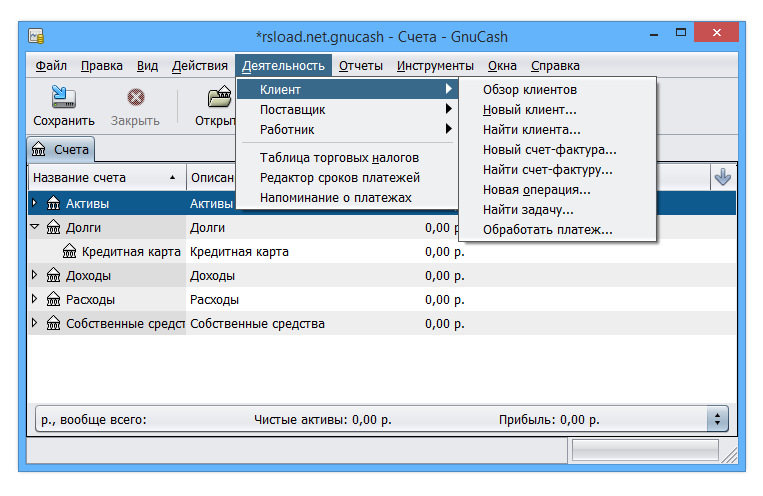Select Обзор клиентов in the submenu

[x=558, y=90]
